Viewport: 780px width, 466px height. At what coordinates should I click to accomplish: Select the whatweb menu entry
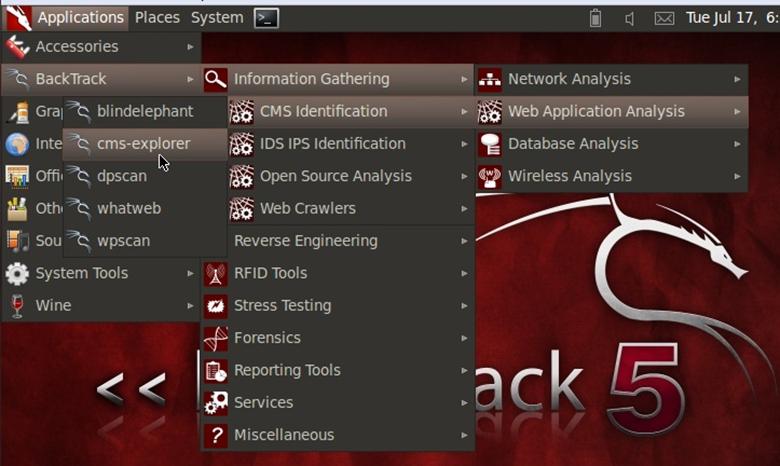[x=128, y=208]
